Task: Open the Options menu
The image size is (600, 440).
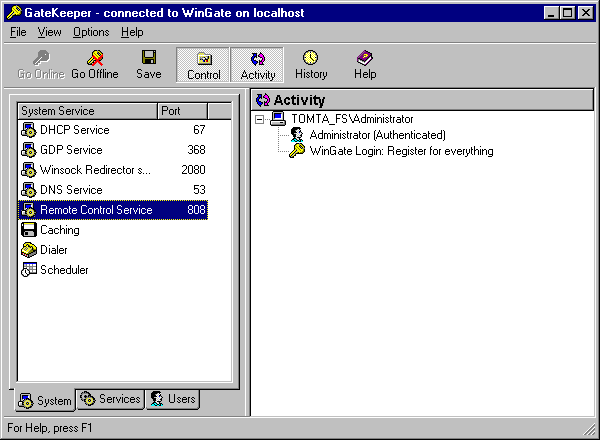Action: click(x=91, y=32)
